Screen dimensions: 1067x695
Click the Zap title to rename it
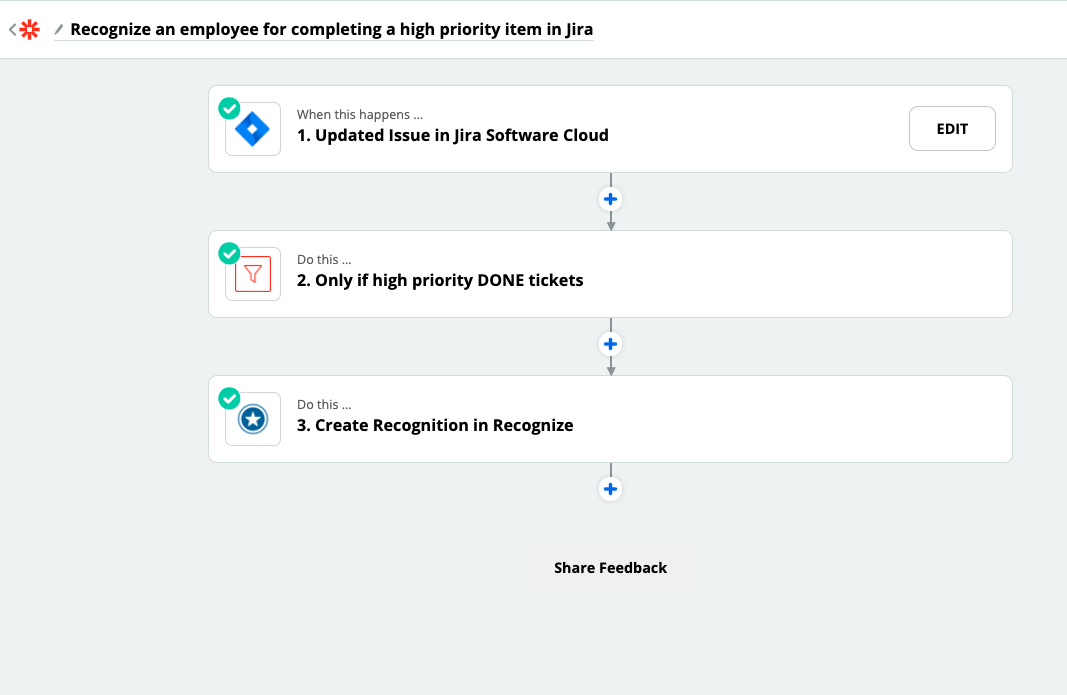coord(330,29)
